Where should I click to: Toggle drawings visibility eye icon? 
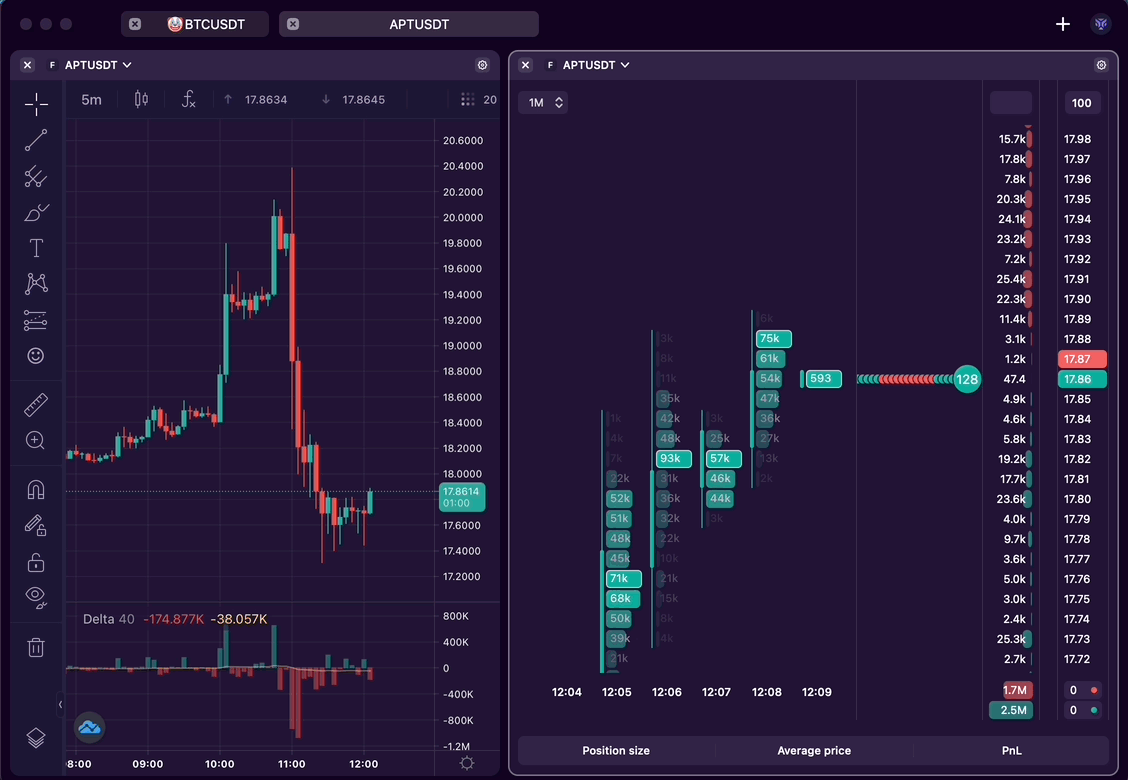coord(36,598)
